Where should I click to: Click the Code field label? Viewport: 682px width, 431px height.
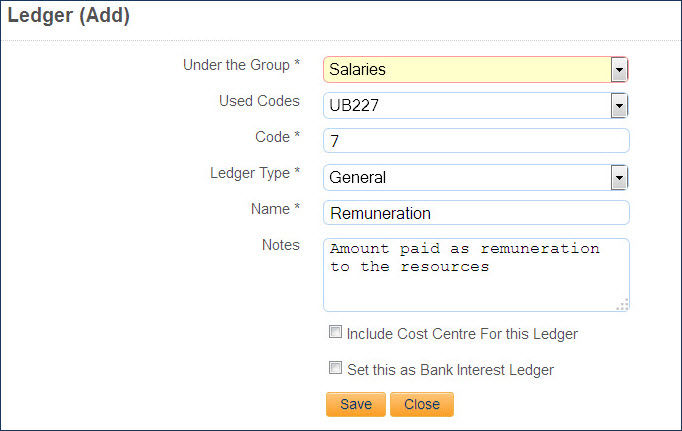click(x=277, y=137)
